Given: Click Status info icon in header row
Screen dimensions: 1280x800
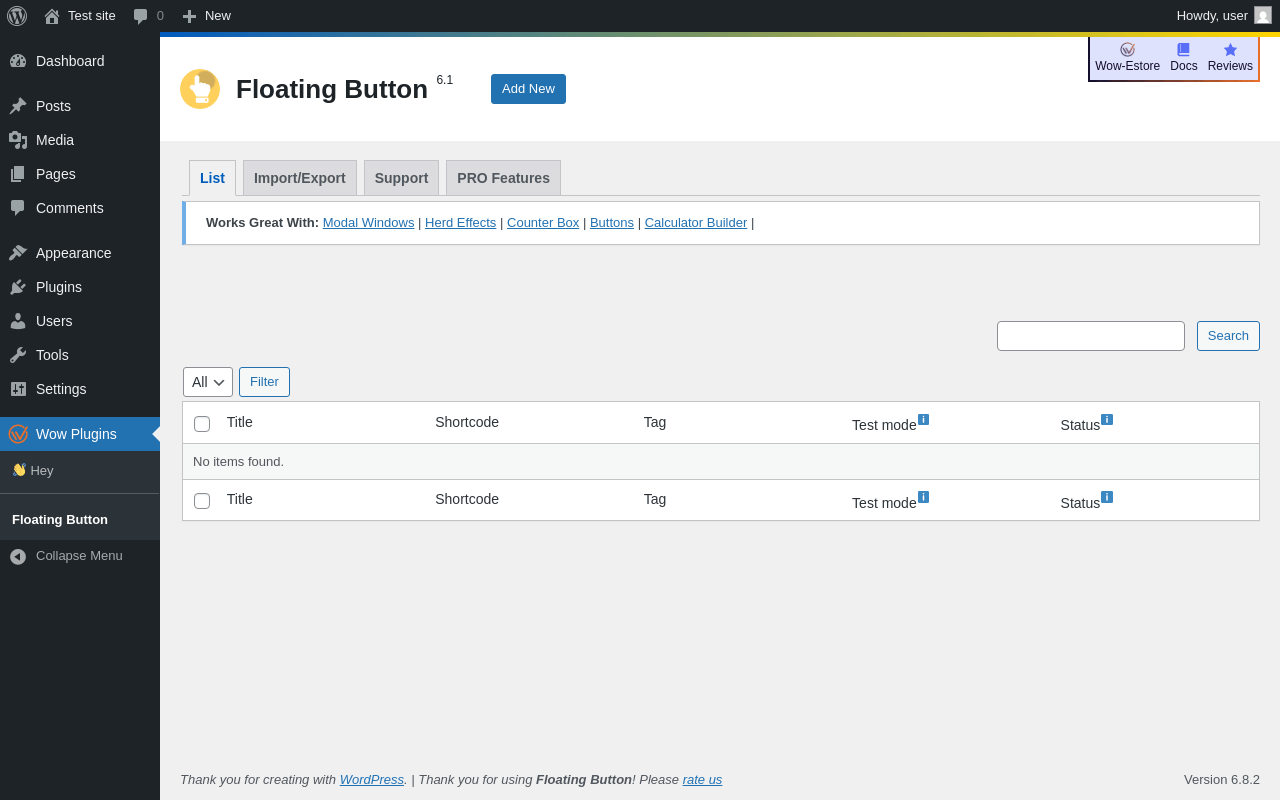Looking at the screenshot, I should (1107, 420).
